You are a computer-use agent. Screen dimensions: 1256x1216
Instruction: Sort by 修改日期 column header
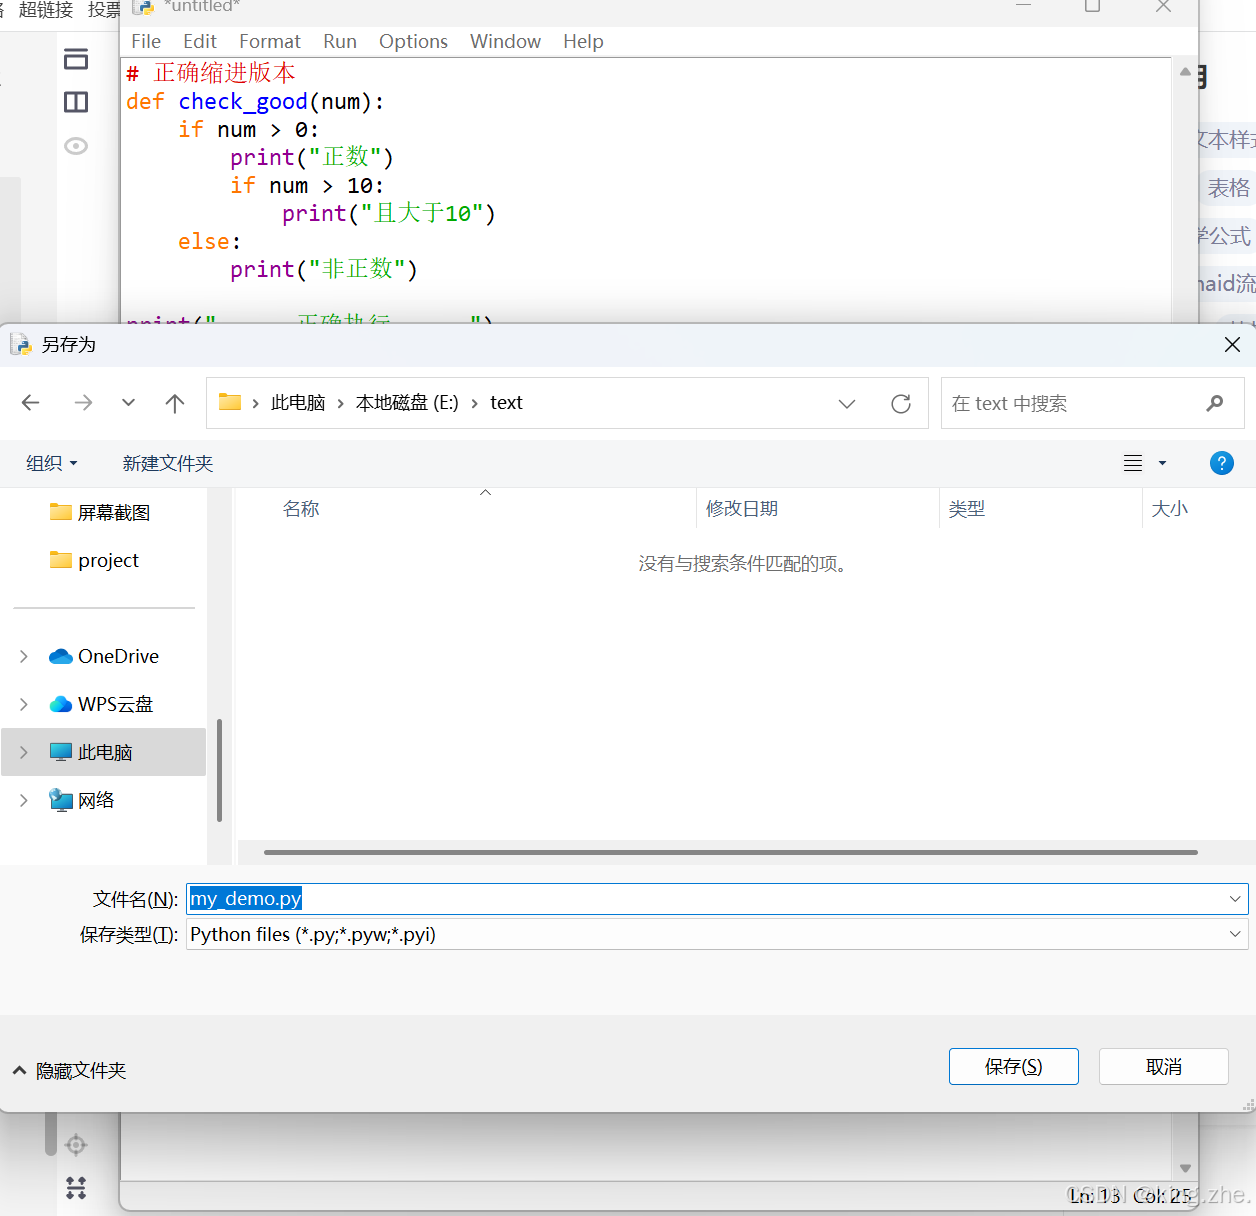click(742, 509)
